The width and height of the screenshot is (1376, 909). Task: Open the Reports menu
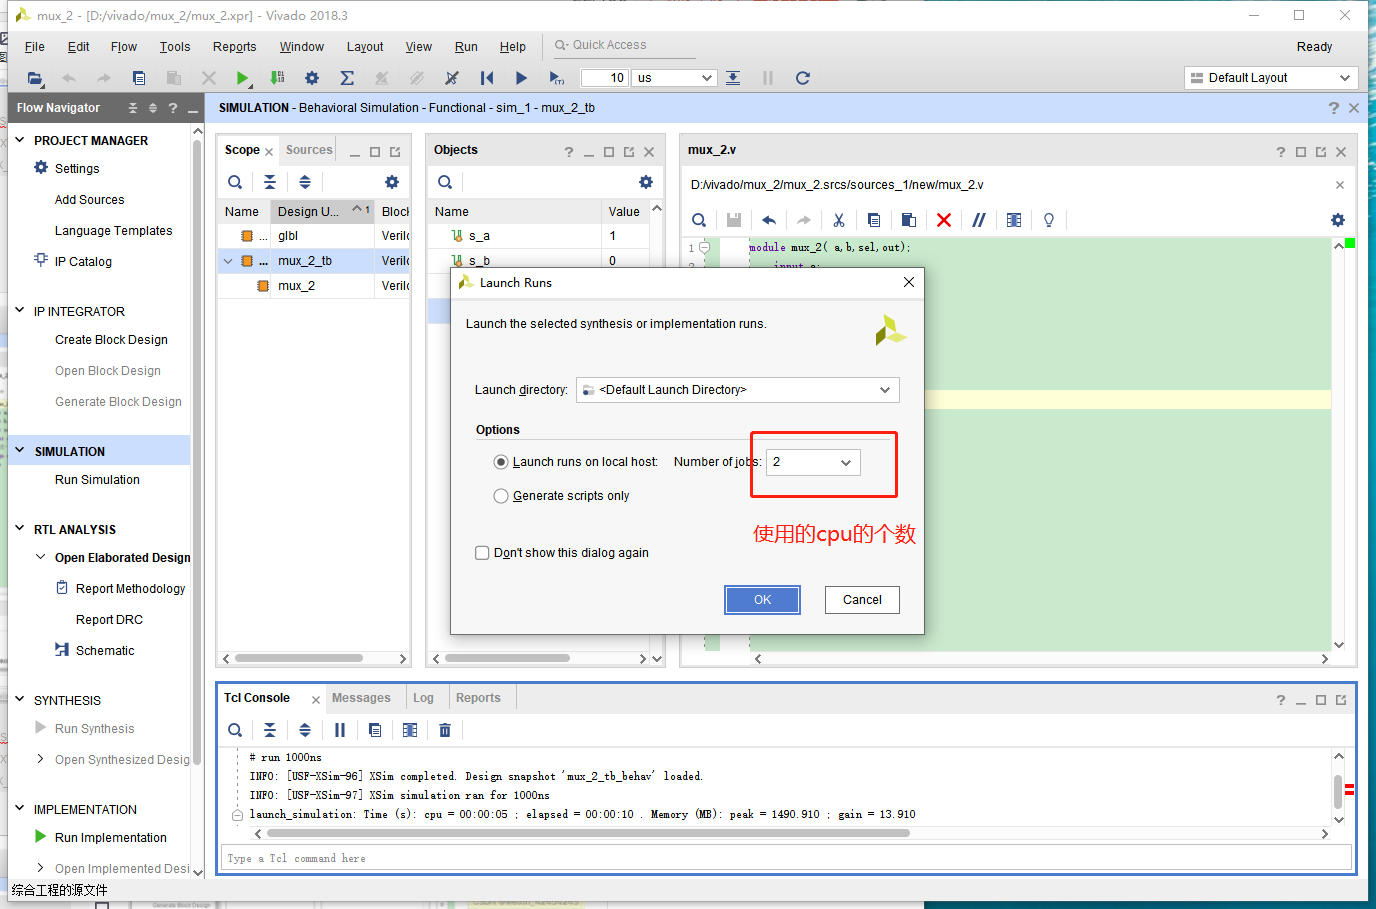pos(234,47)
